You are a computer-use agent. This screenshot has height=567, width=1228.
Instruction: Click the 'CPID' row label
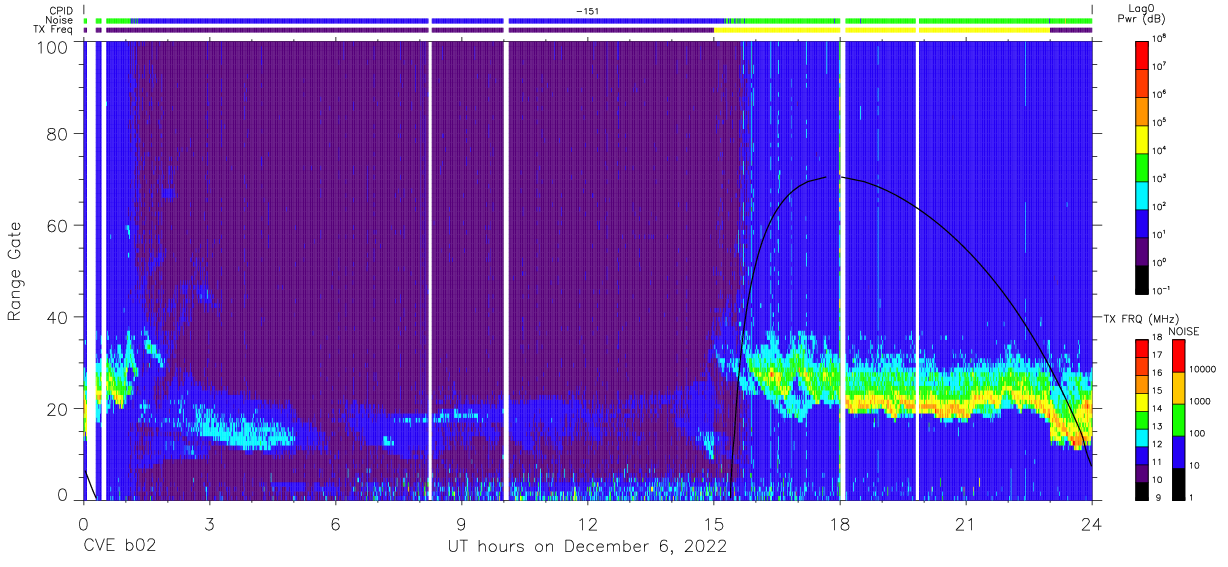63,10
